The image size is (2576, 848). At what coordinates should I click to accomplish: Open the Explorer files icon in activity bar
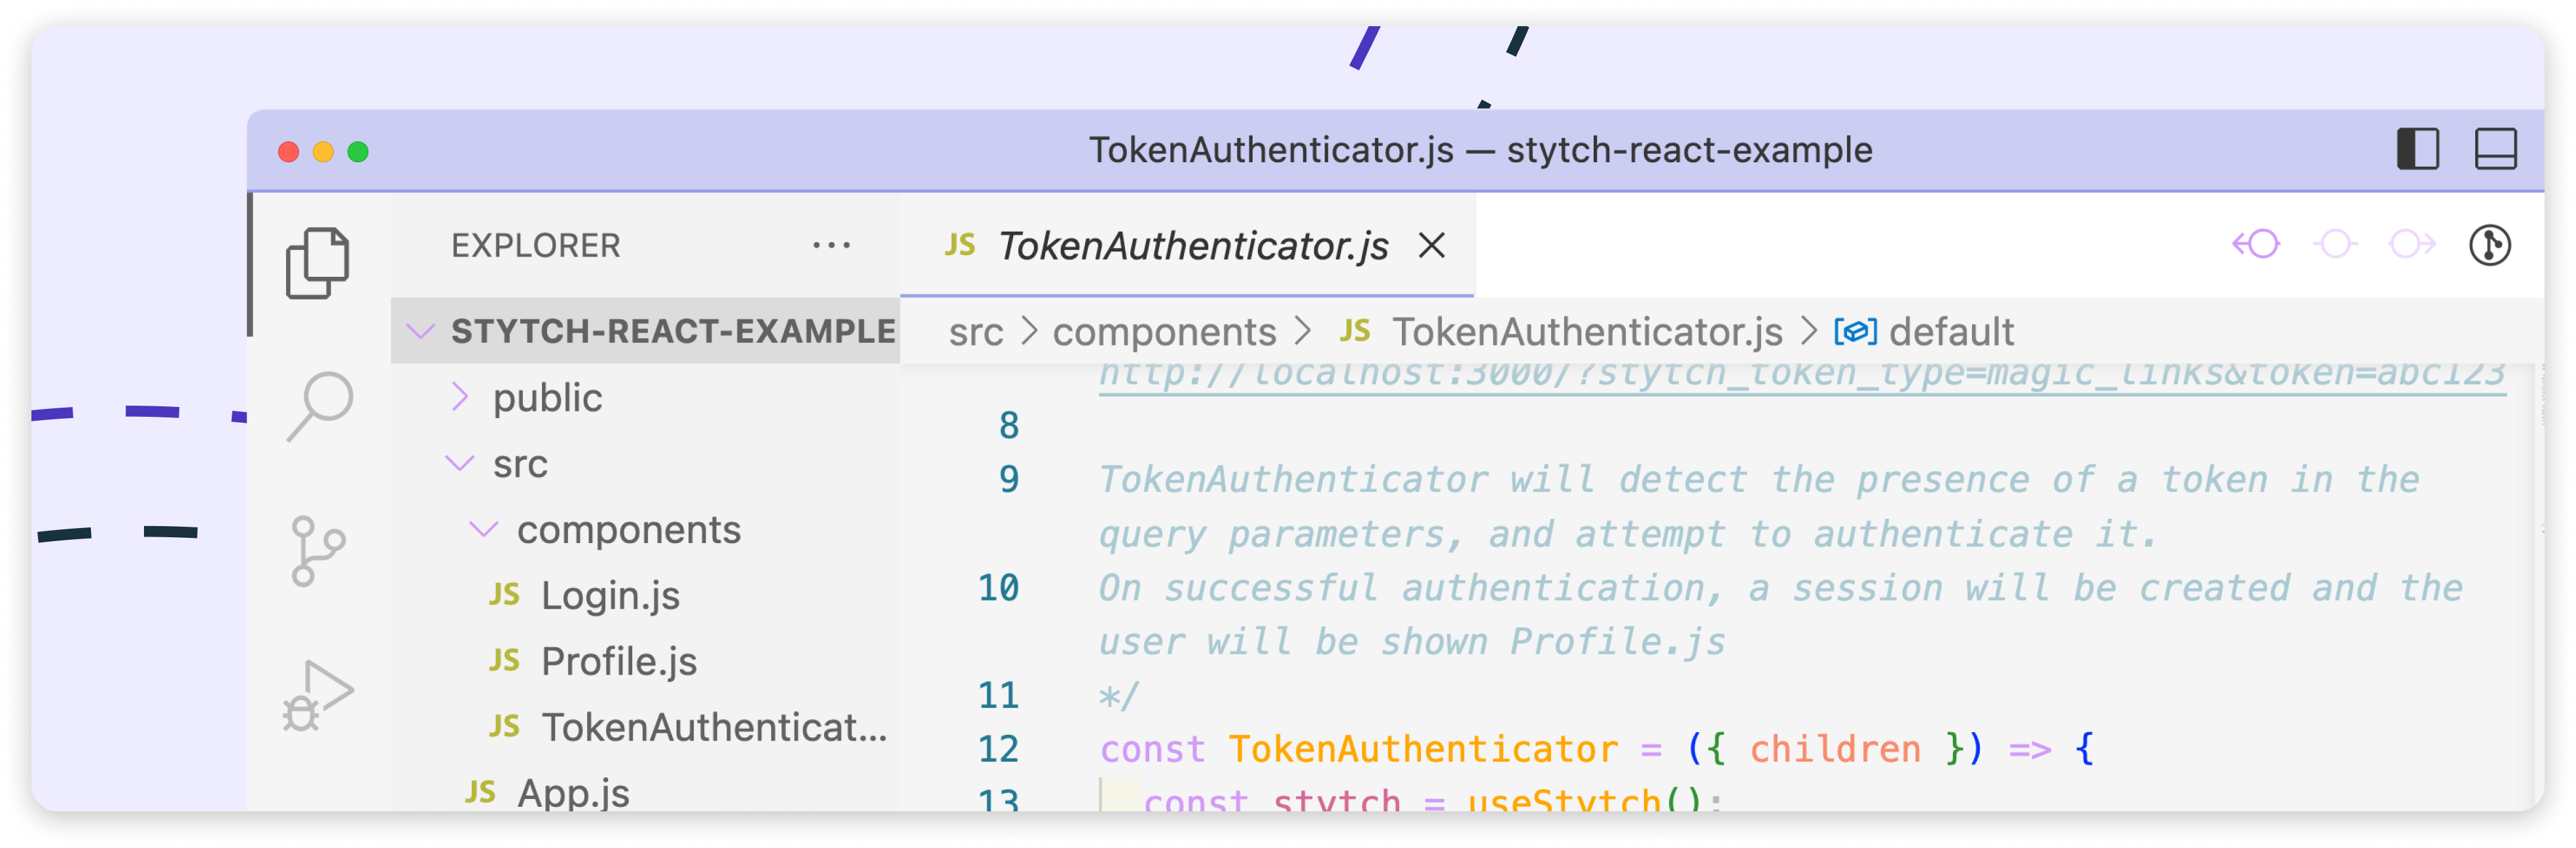[317, 263]
